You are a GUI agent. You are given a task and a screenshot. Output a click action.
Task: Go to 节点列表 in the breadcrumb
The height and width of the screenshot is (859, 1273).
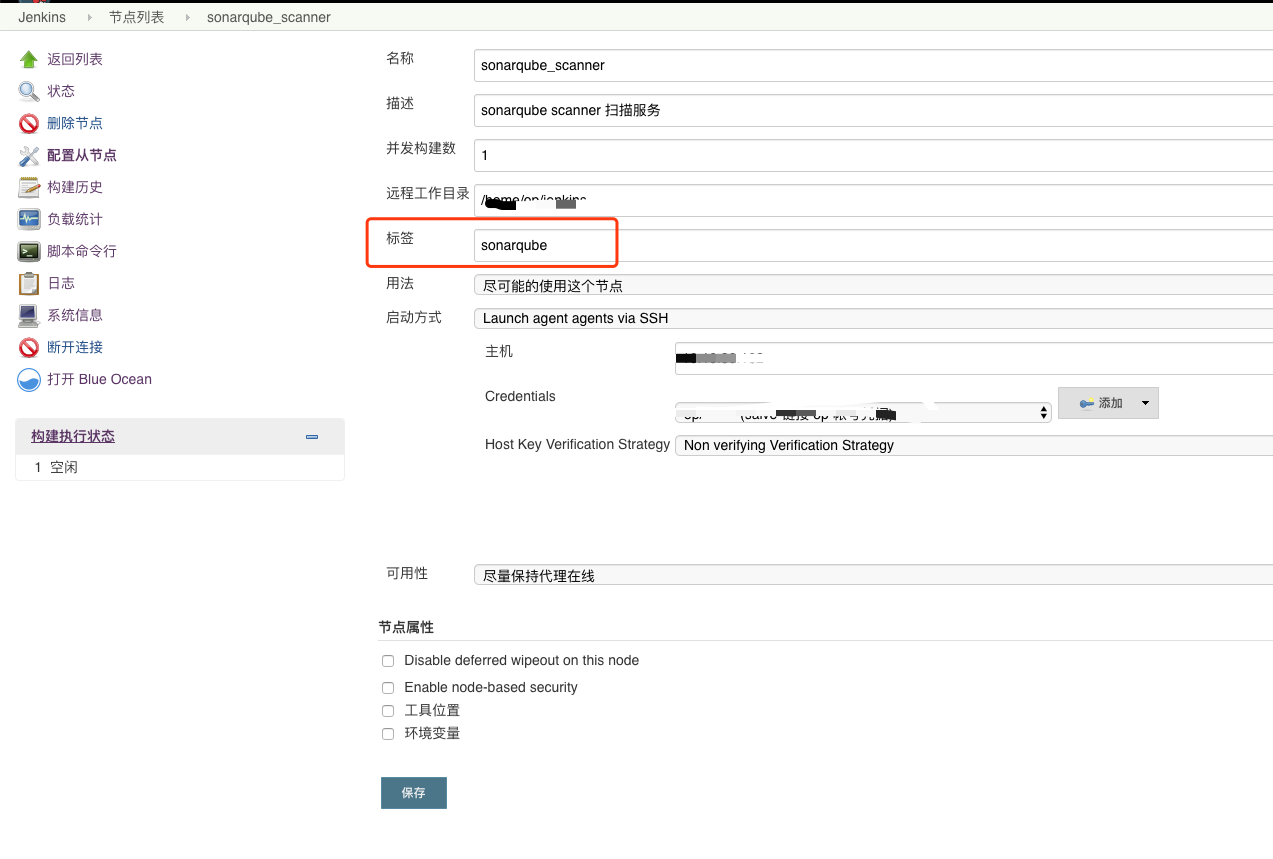click(136, 17)
